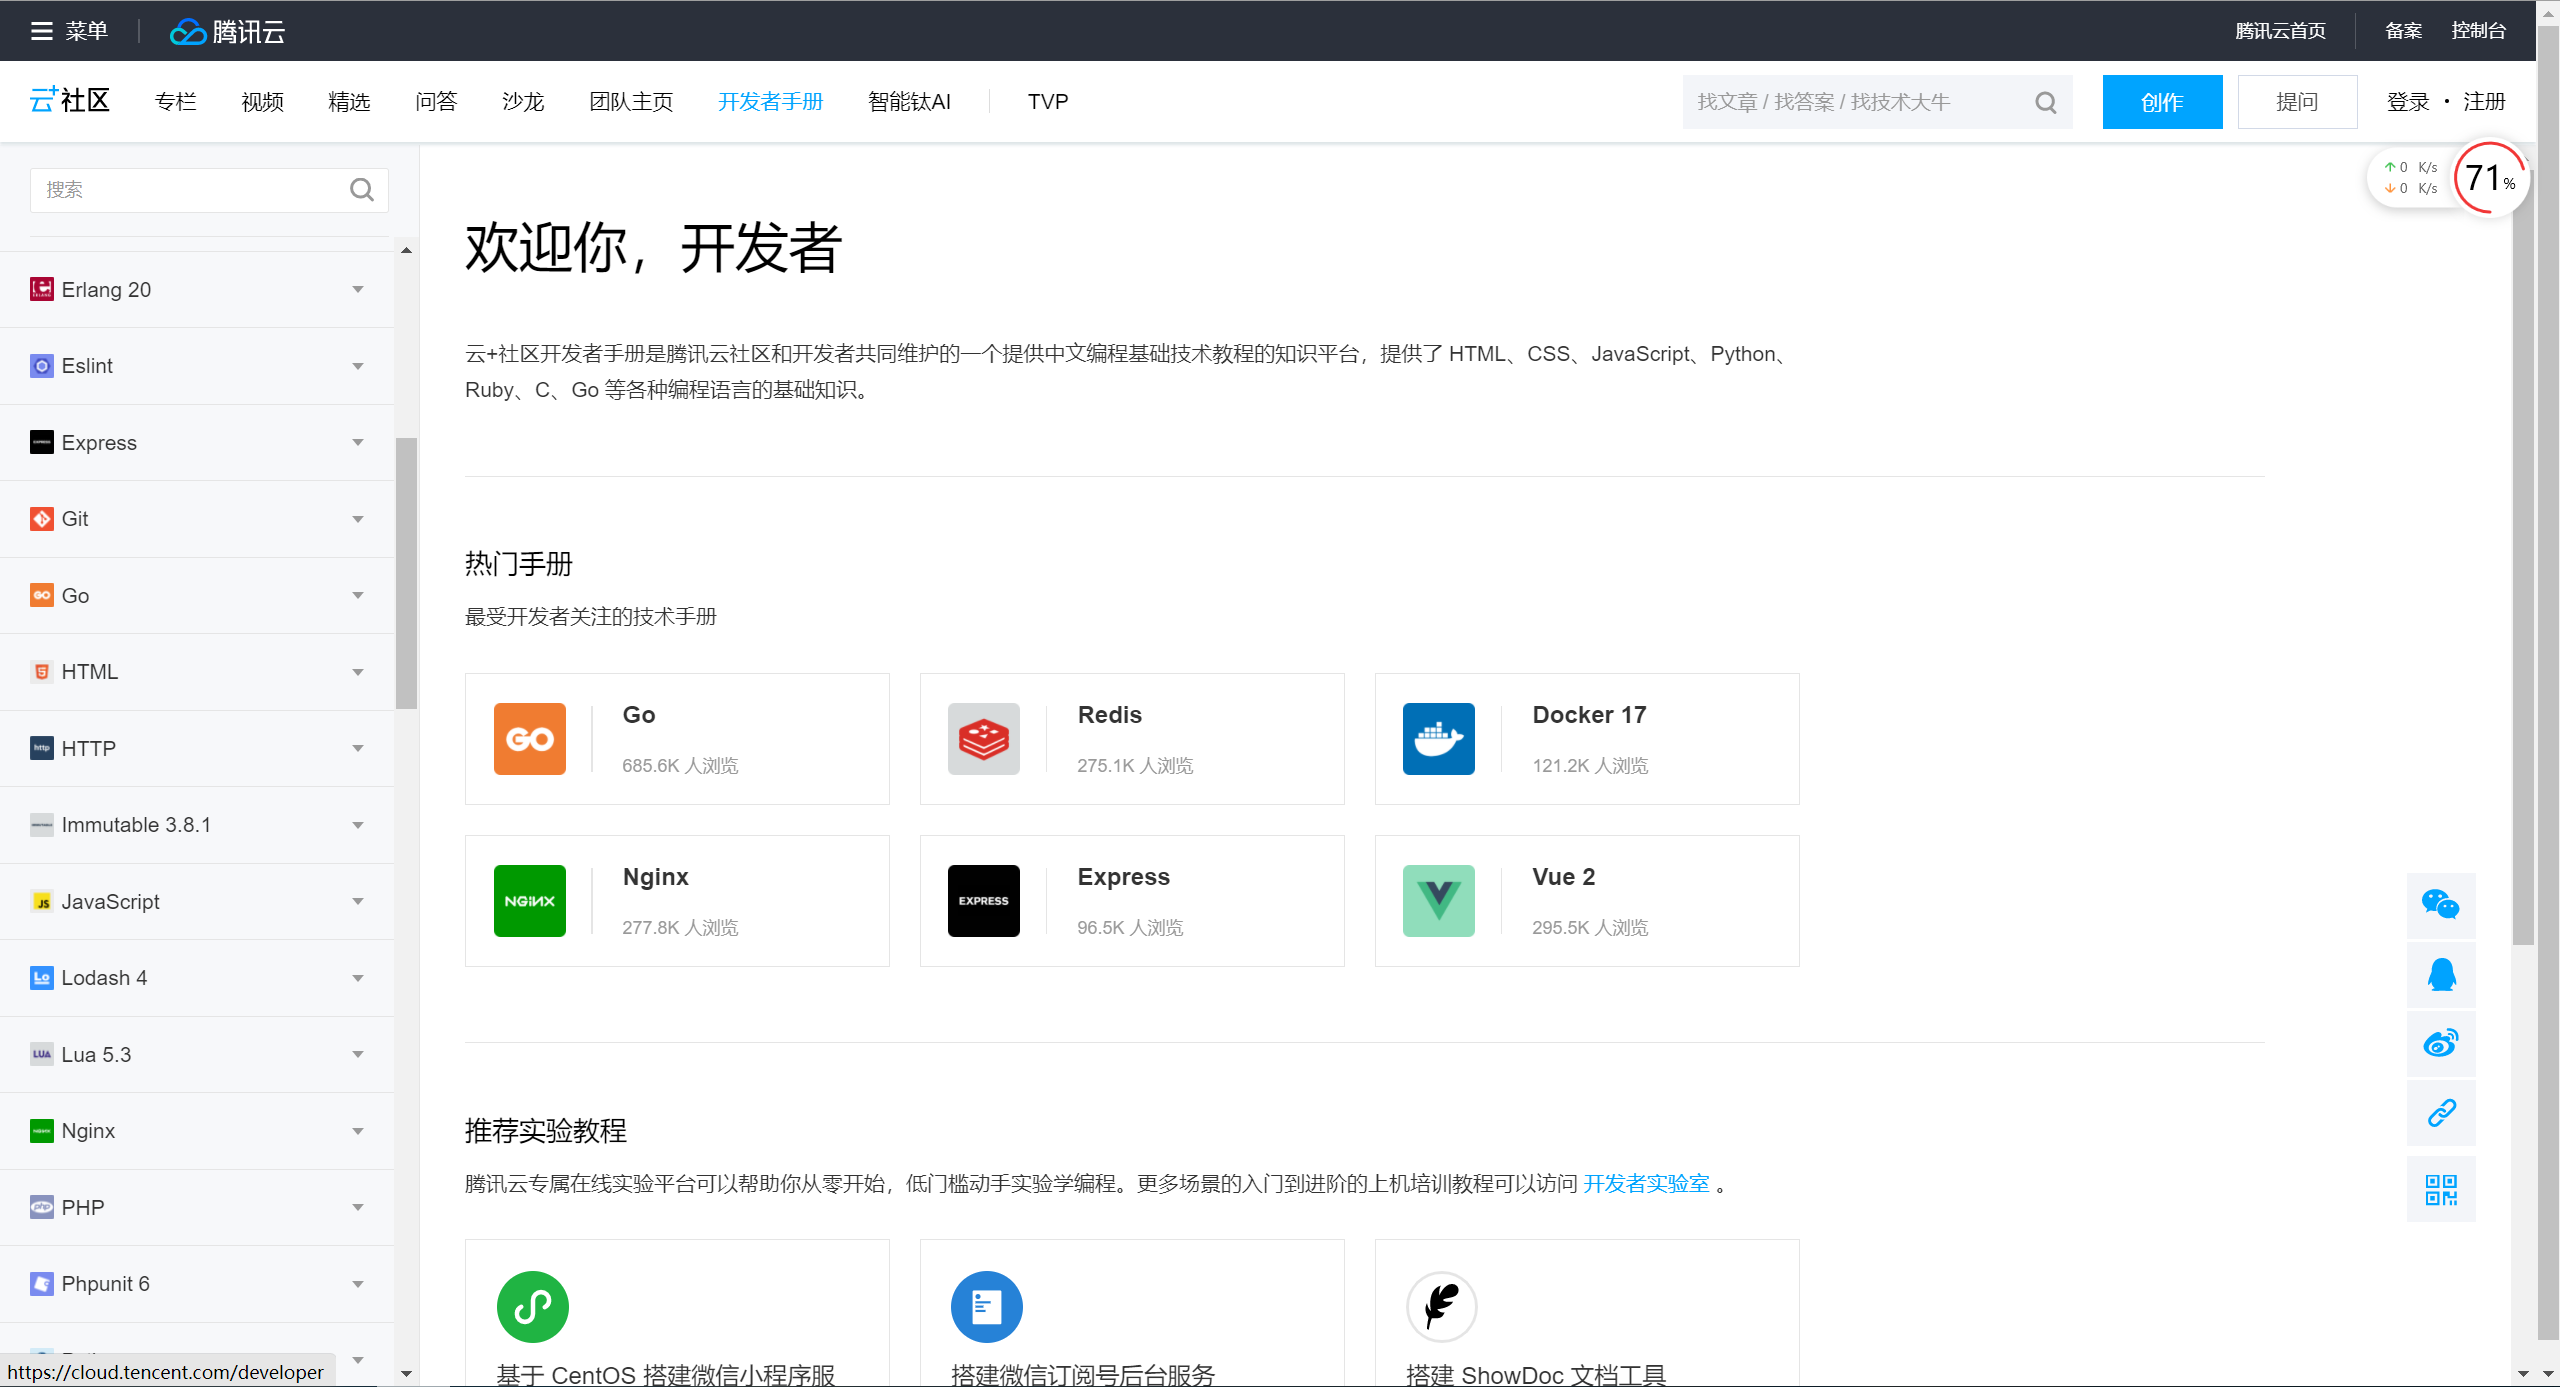
Task: Click the 注册 registration link
Action: (x=2484, y=101)
